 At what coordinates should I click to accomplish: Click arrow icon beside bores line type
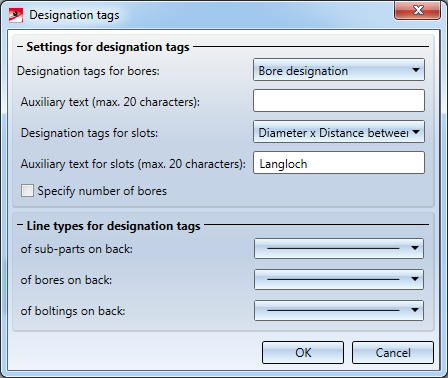(415, 279)
